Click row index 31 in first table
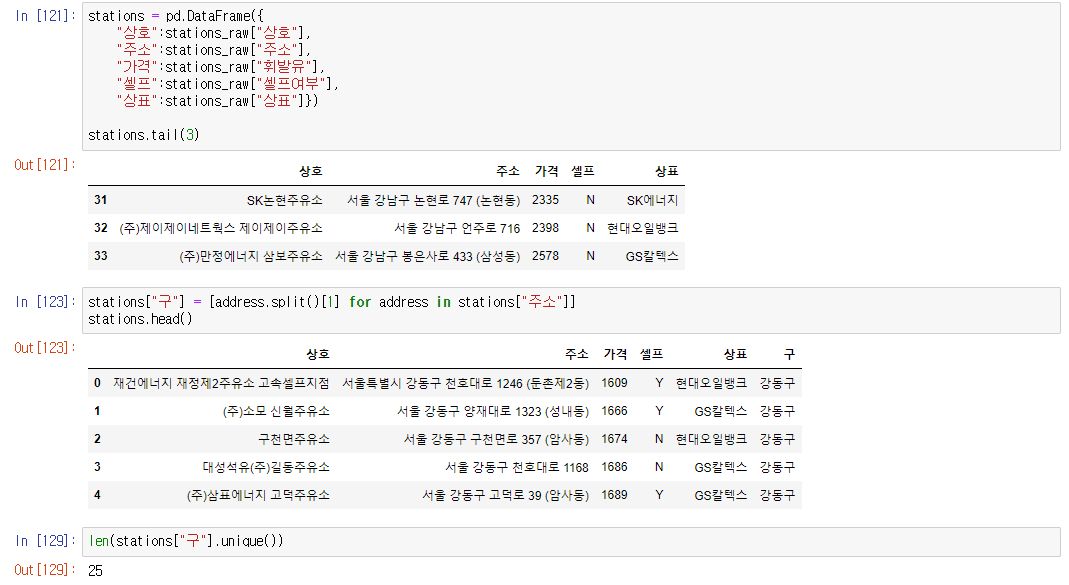This screenshot has height=585, width=1069. tap(101, 200)
